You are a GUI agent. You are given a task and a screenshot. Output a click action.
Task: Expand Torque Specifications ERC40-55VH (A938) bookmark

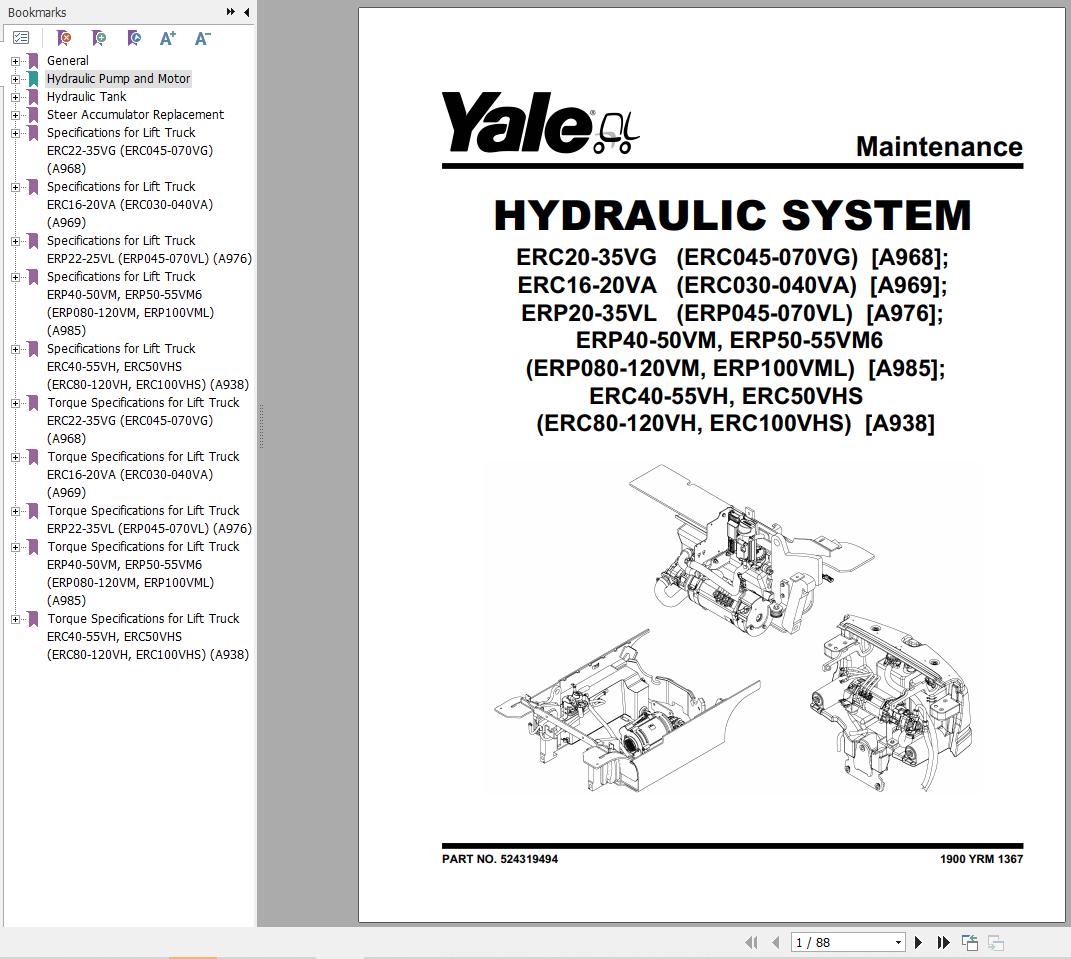click(x=15, y=620)
